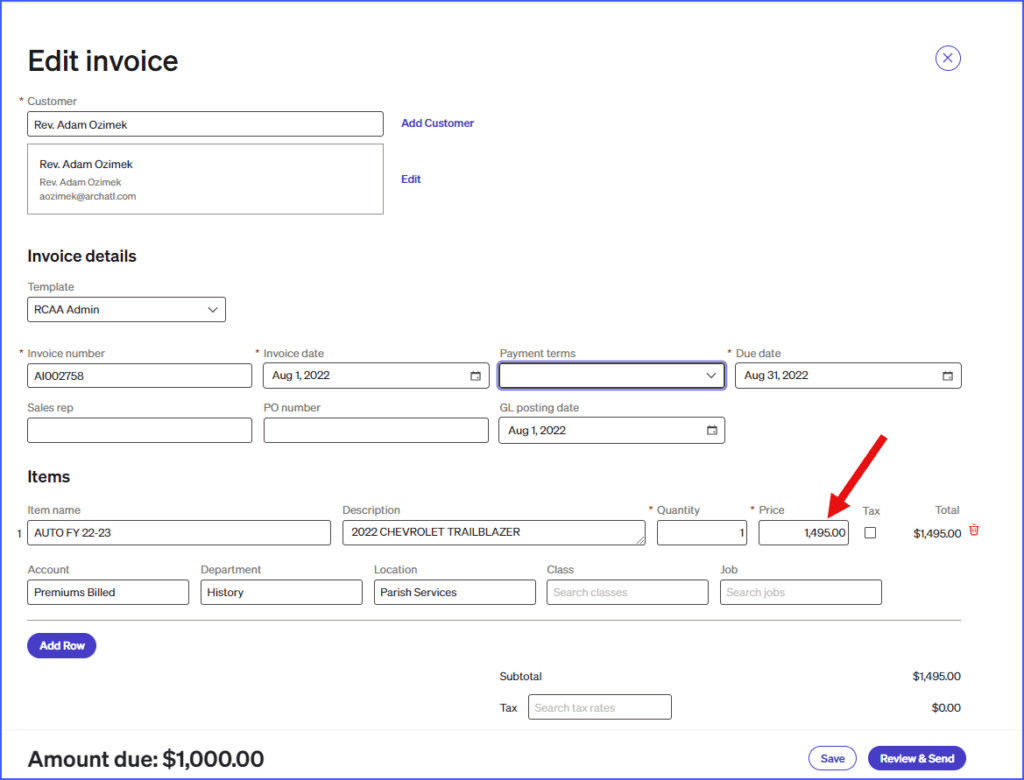1024x780 pixels.
Task: Open the Search tax rates field
Action: pos(599,708)
